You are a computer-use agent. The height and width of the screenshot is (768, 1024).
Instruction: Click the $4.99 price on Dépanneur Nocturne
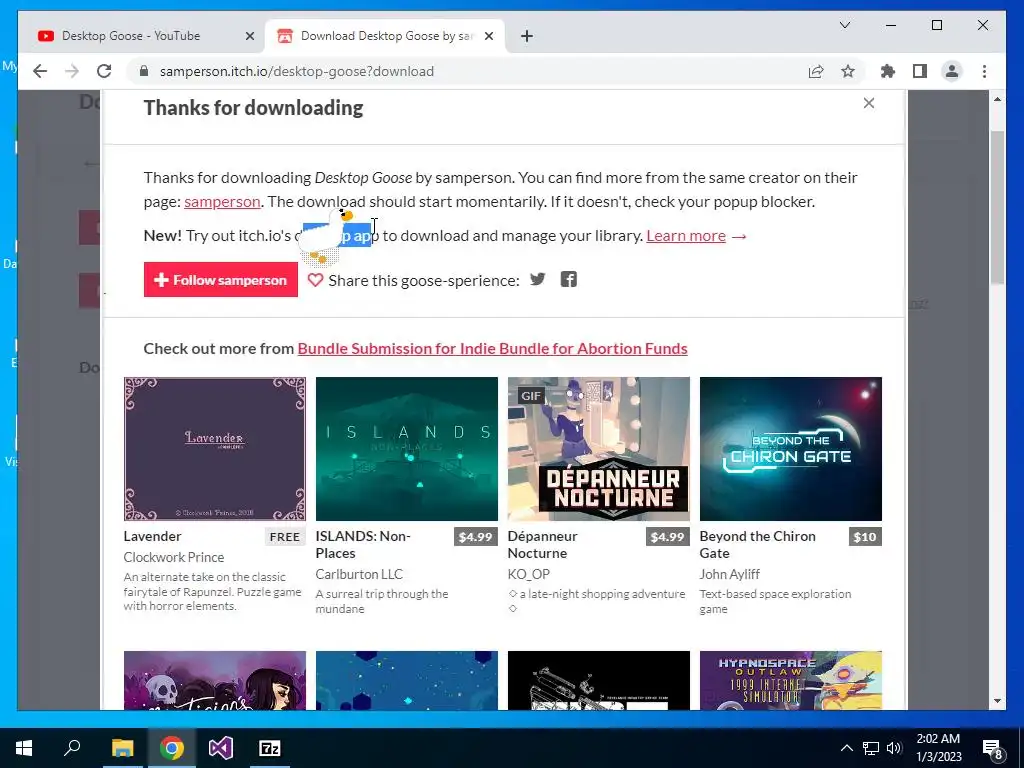tap(667, 537)
